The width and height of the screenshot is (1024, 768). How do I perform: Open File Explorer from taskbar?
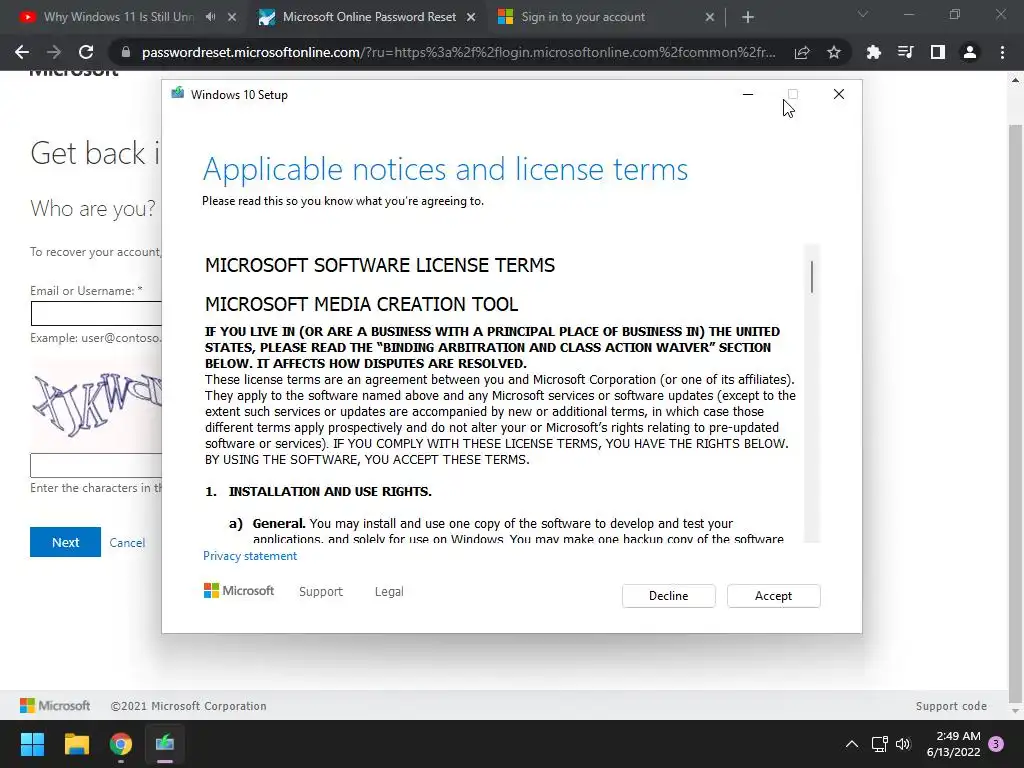[x=76, y=744]
